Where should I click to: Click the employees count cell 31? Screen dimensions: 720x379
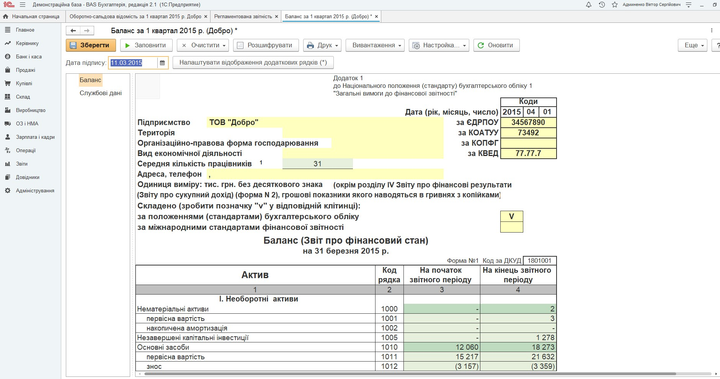coord(317,164)
